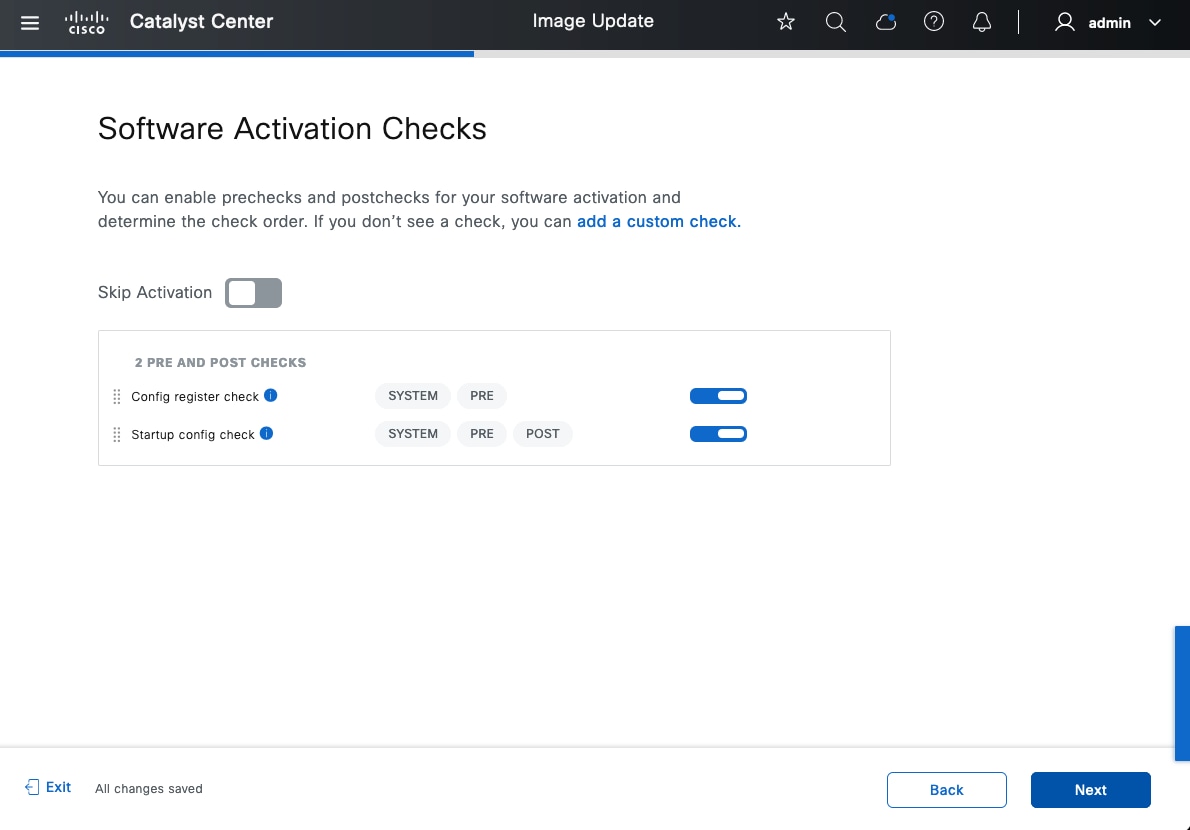The height and width of the screenshot is (830, 1190).
Task: Click the blue side tab on right edge
Action: tap(1182, 694)
